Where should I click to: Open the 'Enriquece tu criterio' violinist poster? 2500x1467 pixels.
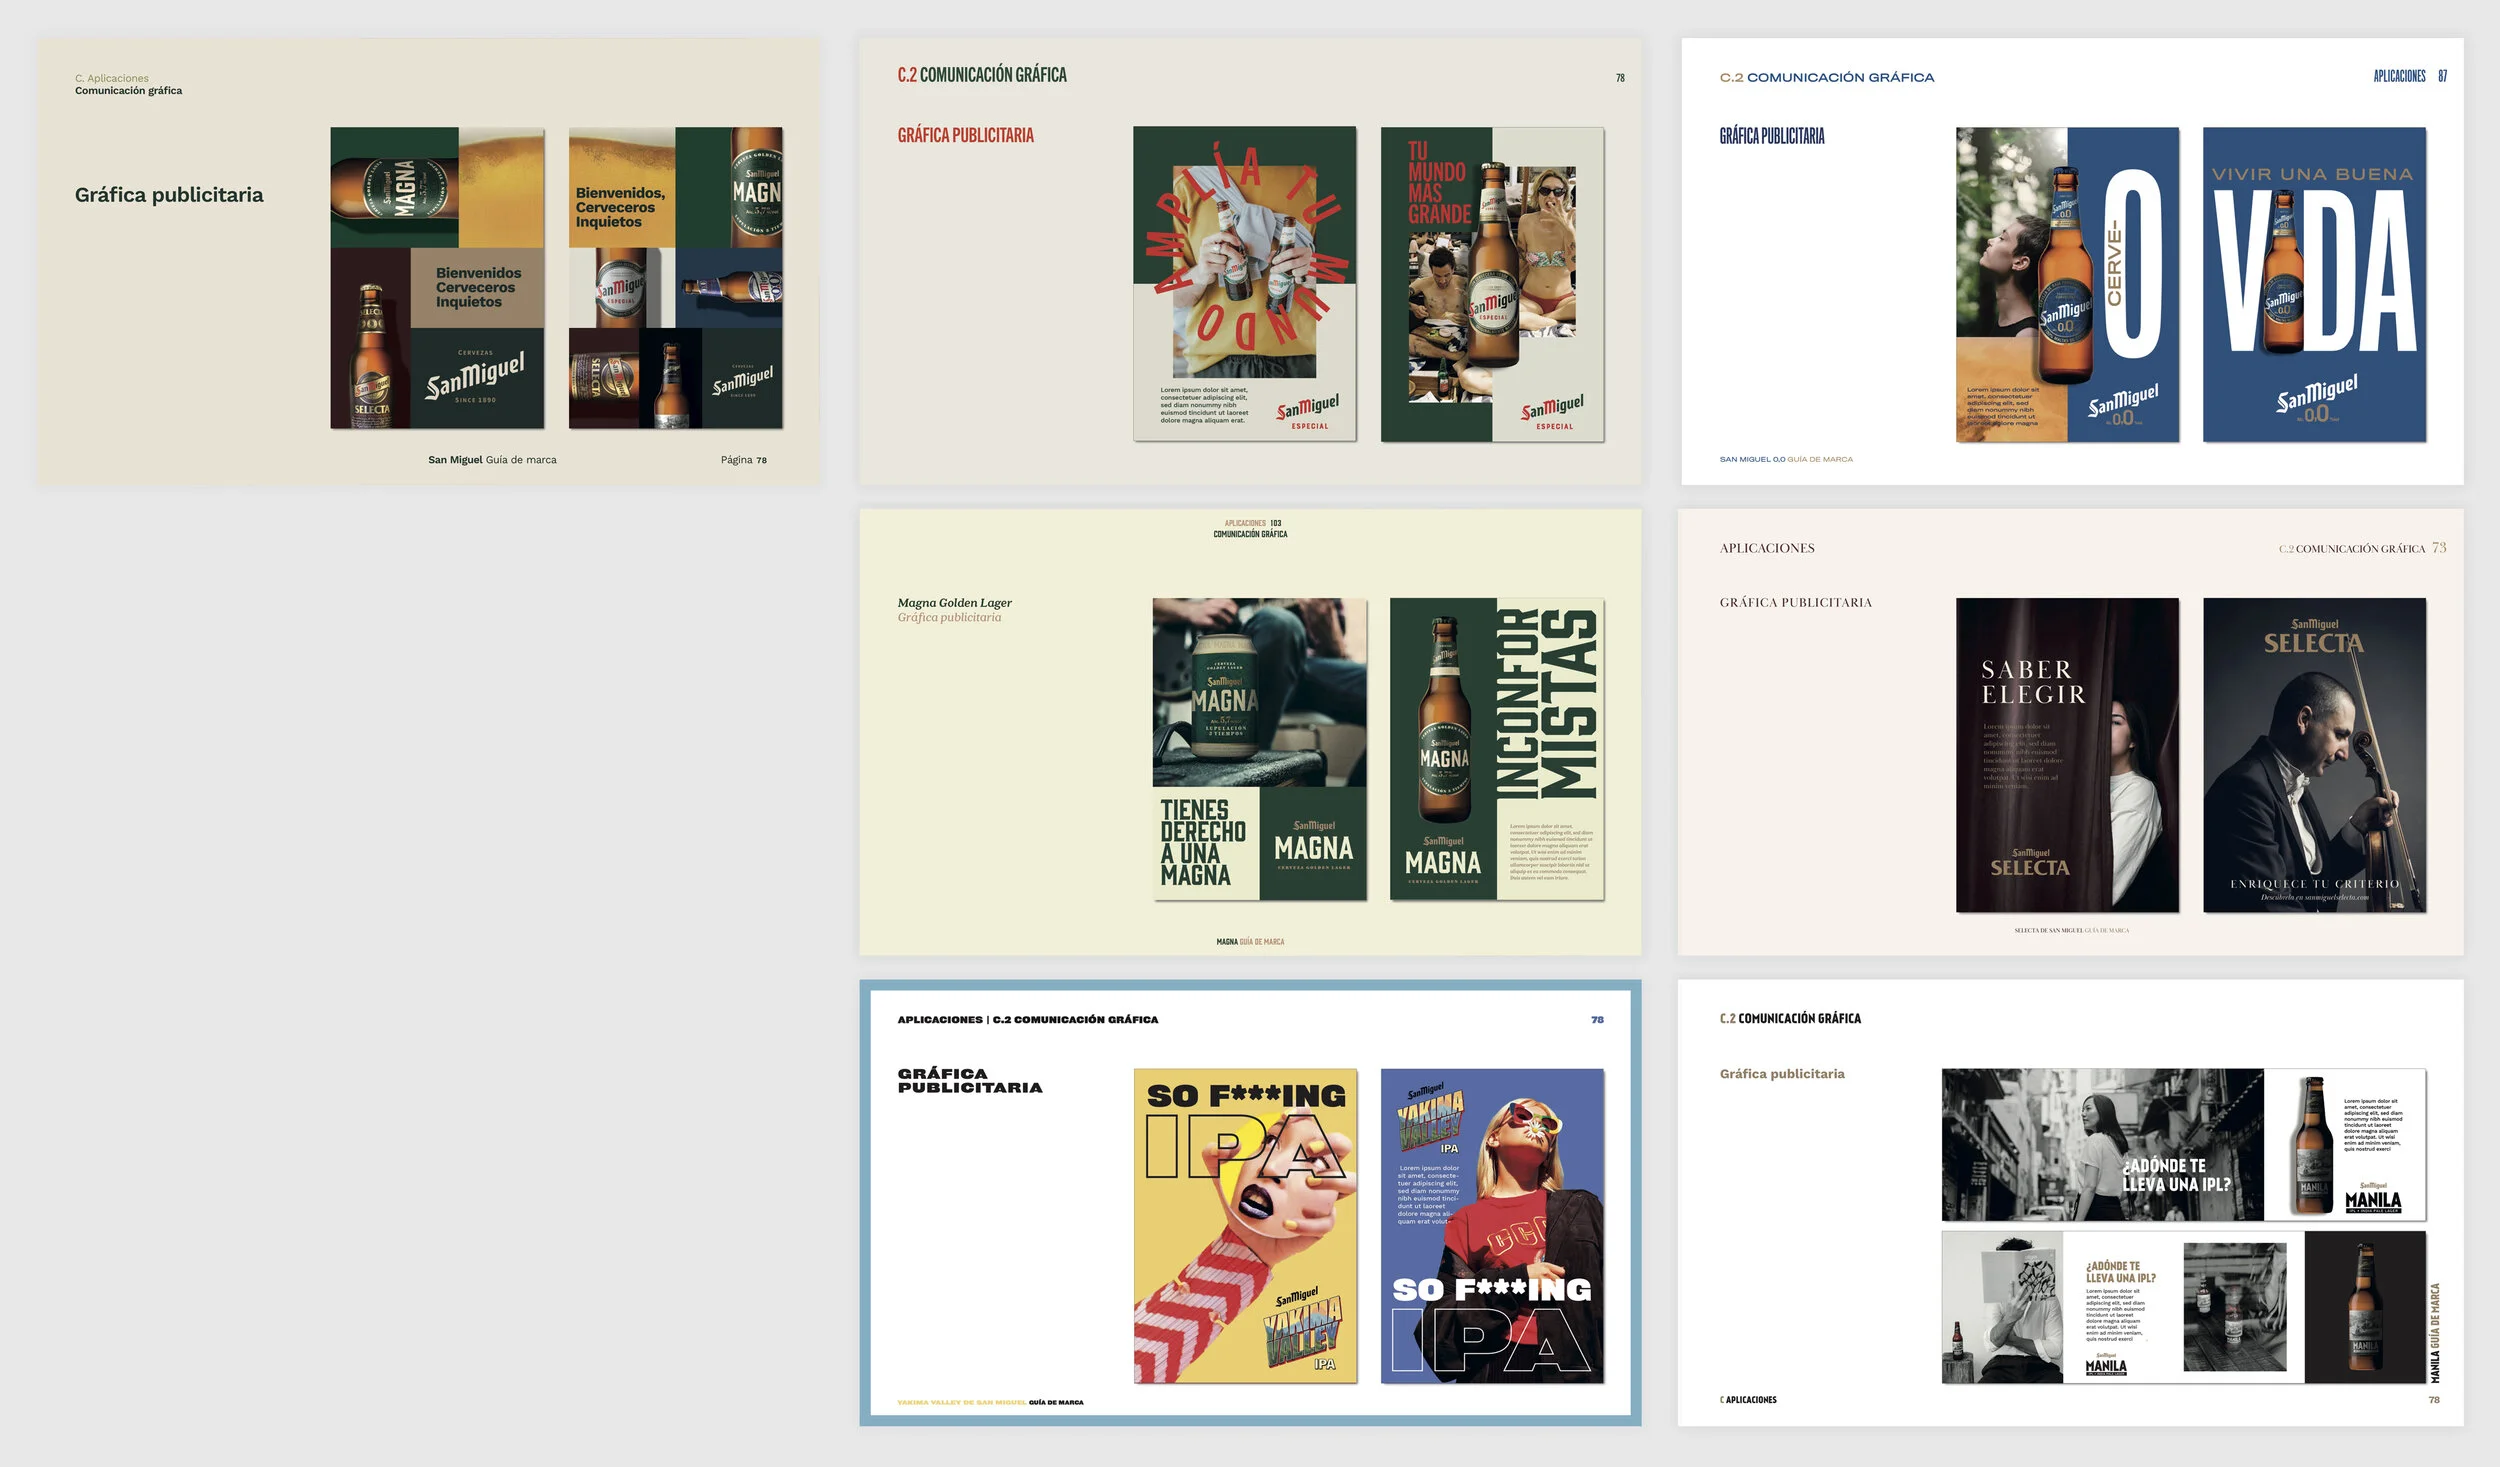pos(2315,755)
